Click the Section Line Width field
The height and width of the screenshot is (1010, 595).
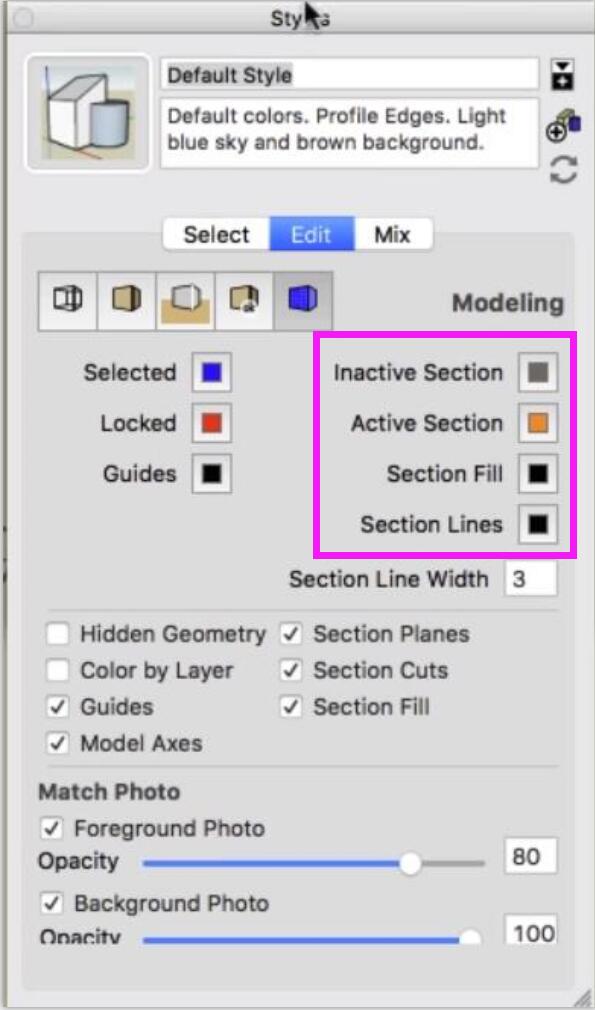[x=531, y=579]
